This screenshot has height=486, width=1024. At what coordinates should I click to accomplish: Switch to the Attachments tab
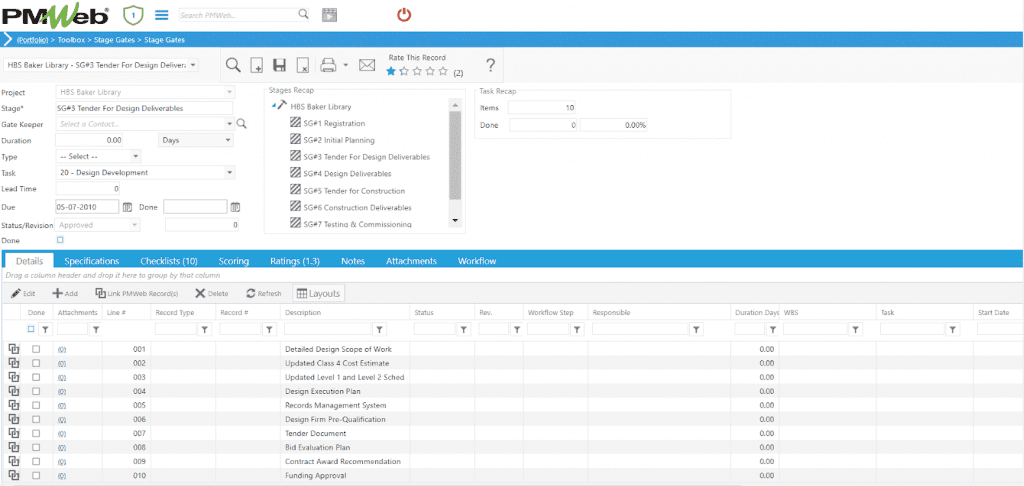[x=411, y=261]
